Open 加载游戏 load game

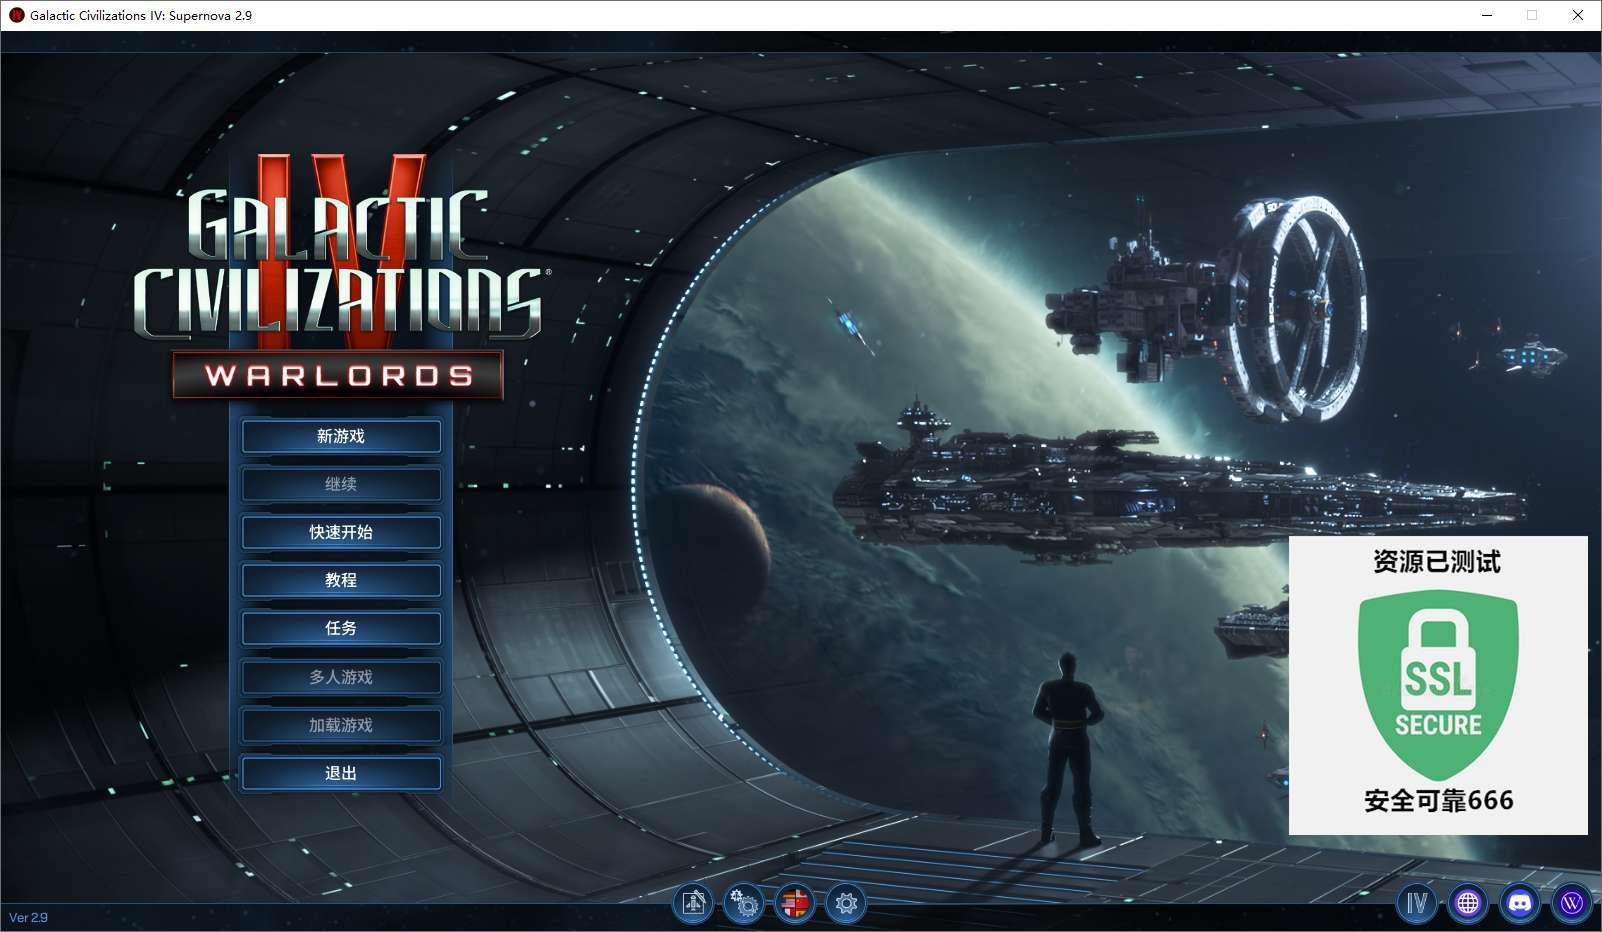coord(341,725)
